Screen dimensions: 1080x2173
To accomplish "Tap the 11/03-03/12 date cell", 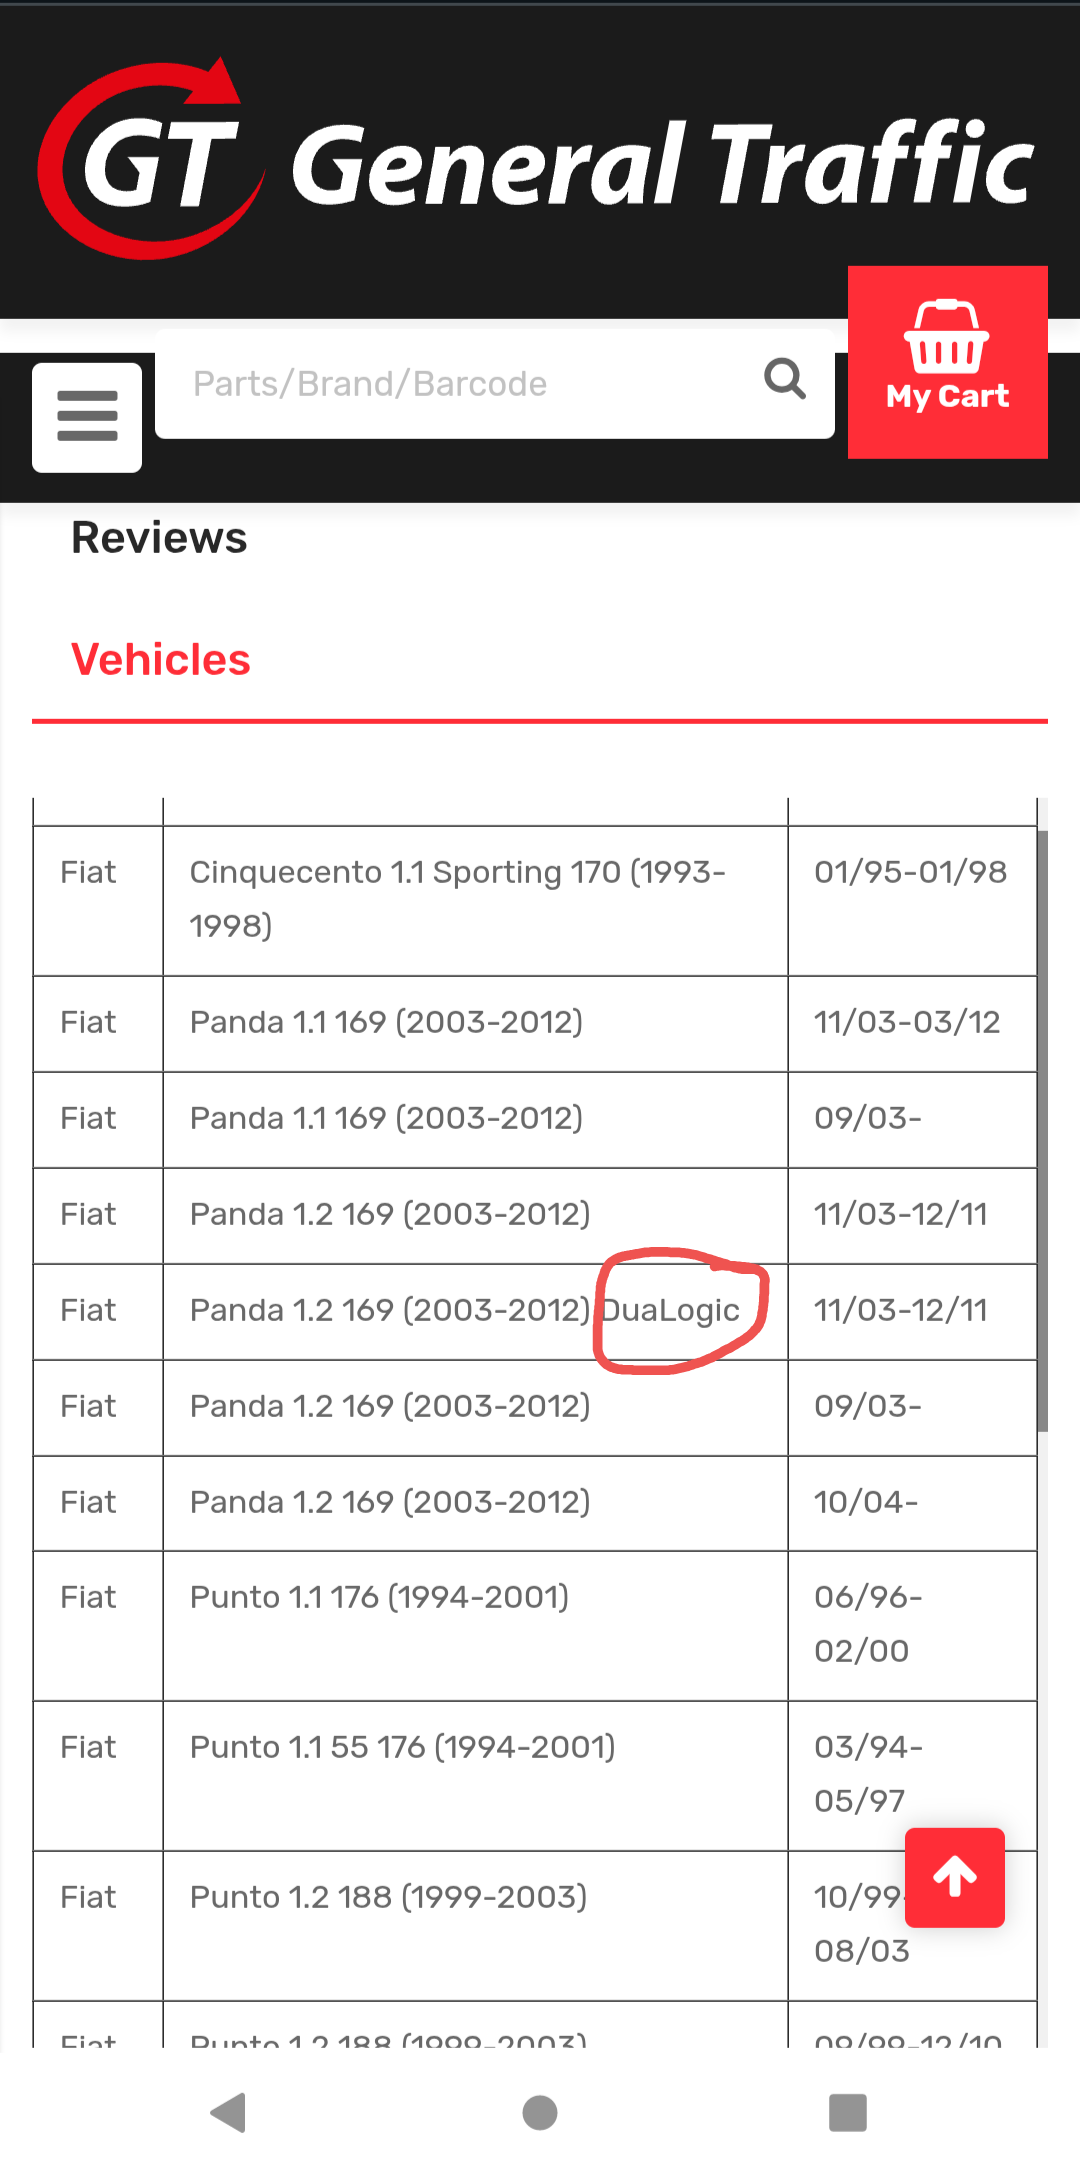I will pyautogui.click(x=906, y=1022).
